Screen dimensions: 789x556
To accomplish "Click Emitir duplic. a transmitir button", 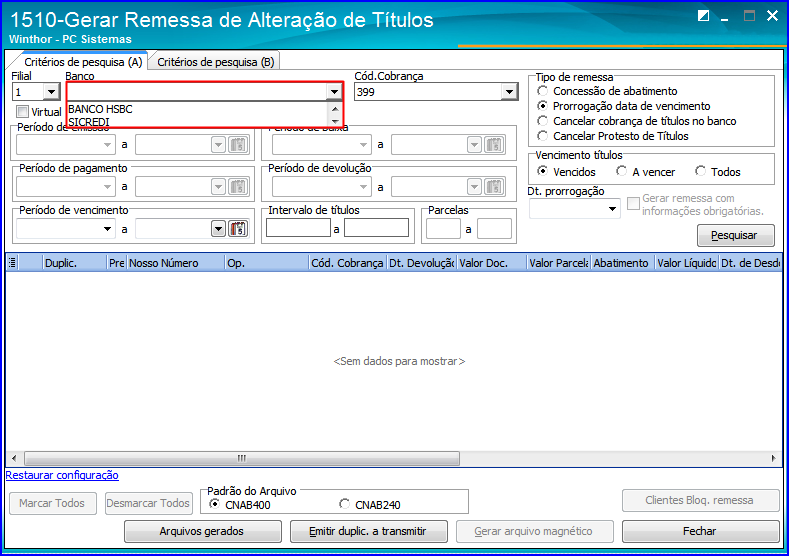I will pyautogui.click(x=368, y=531).
